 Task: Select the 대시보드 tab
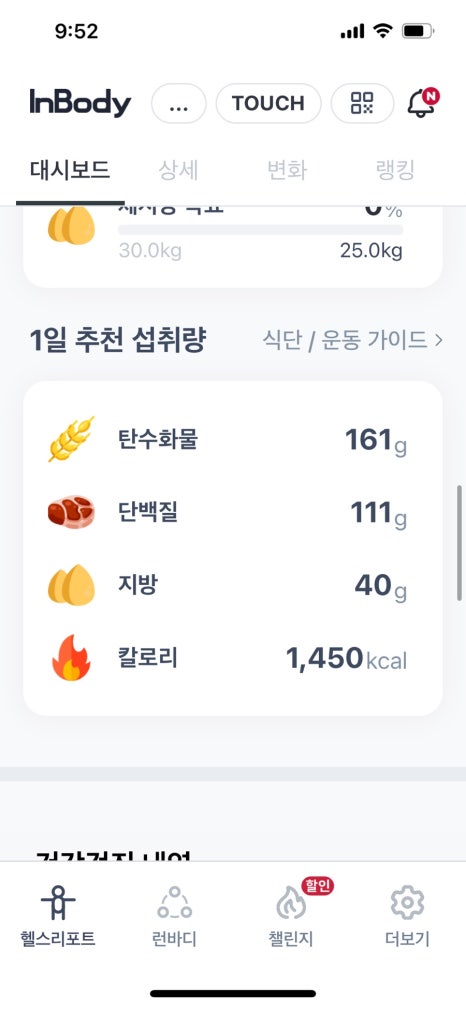tap(70, 171)
